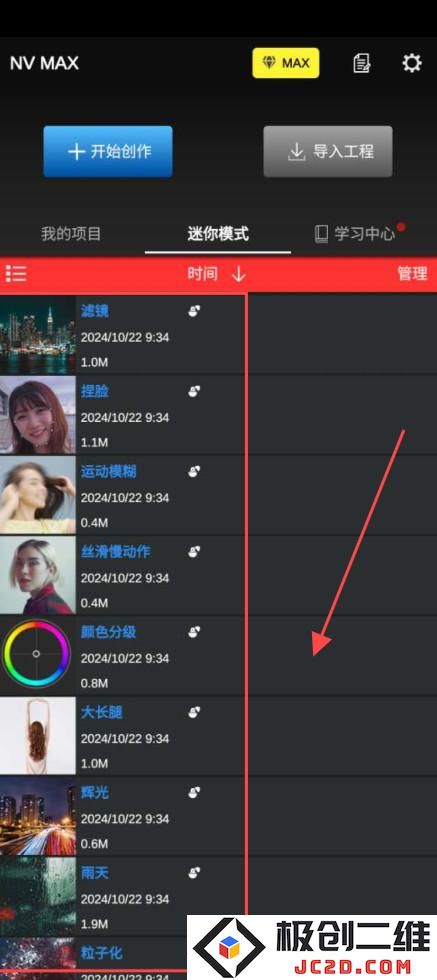Tap the cloud icon on the 大长腿 row
437x980 pixels.
[x=194, y=712]
